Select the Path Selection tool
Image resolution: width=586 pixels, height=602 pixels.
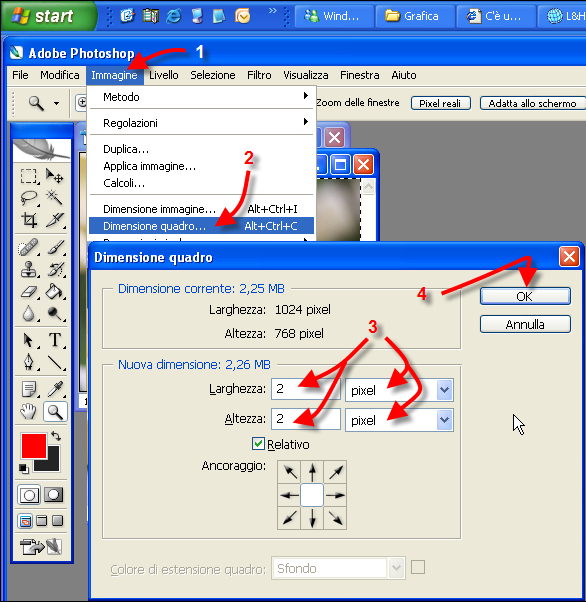click(29, 340)
